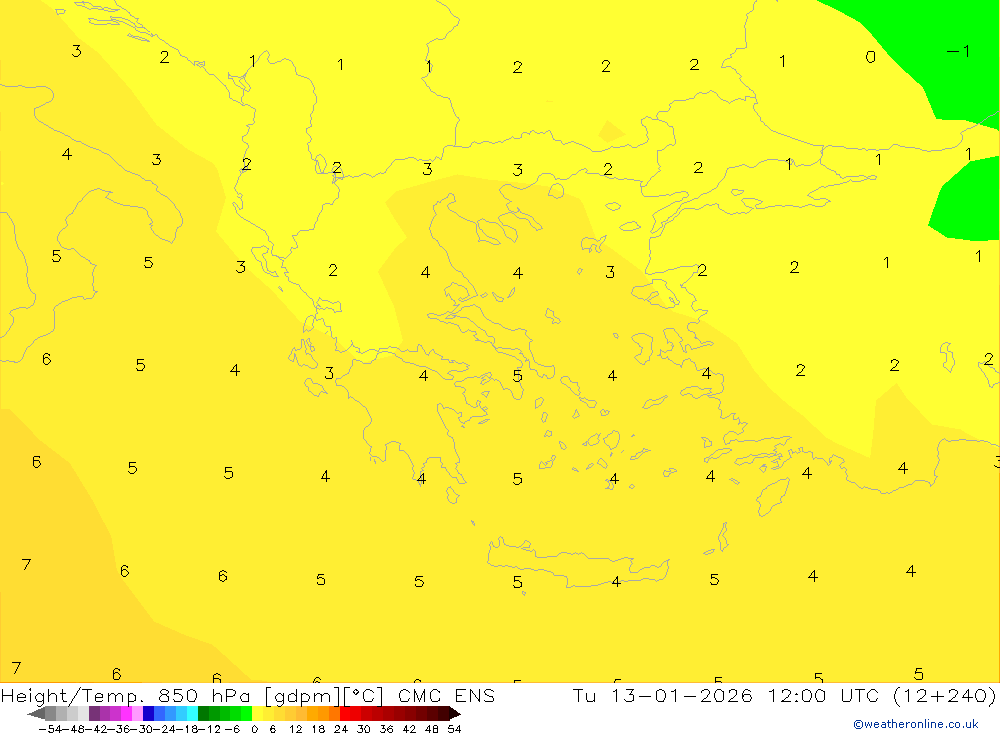
Task: Click the dark purple legend swatch
Action: click(94, 714)
